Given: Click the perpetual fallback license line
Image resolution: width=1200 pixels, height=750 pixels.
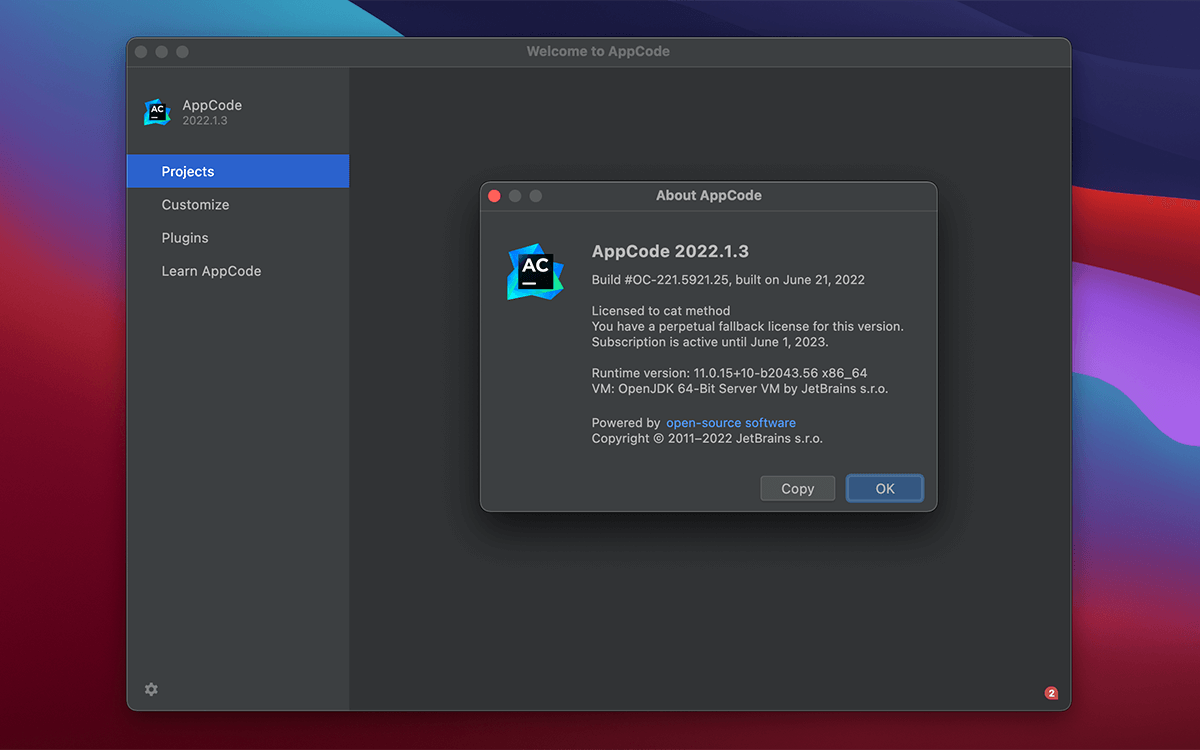Looking at the screenshot, I should [747, 326].
